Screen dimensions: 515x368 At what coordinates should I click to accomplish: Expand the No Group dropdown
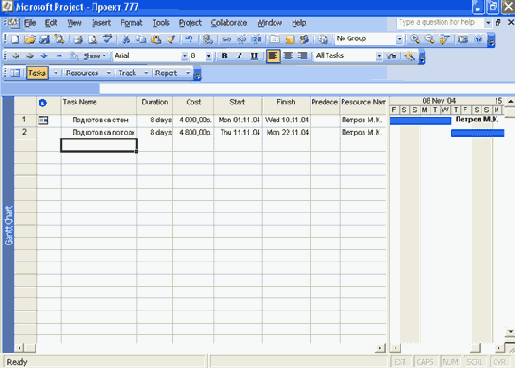(399, 39)
